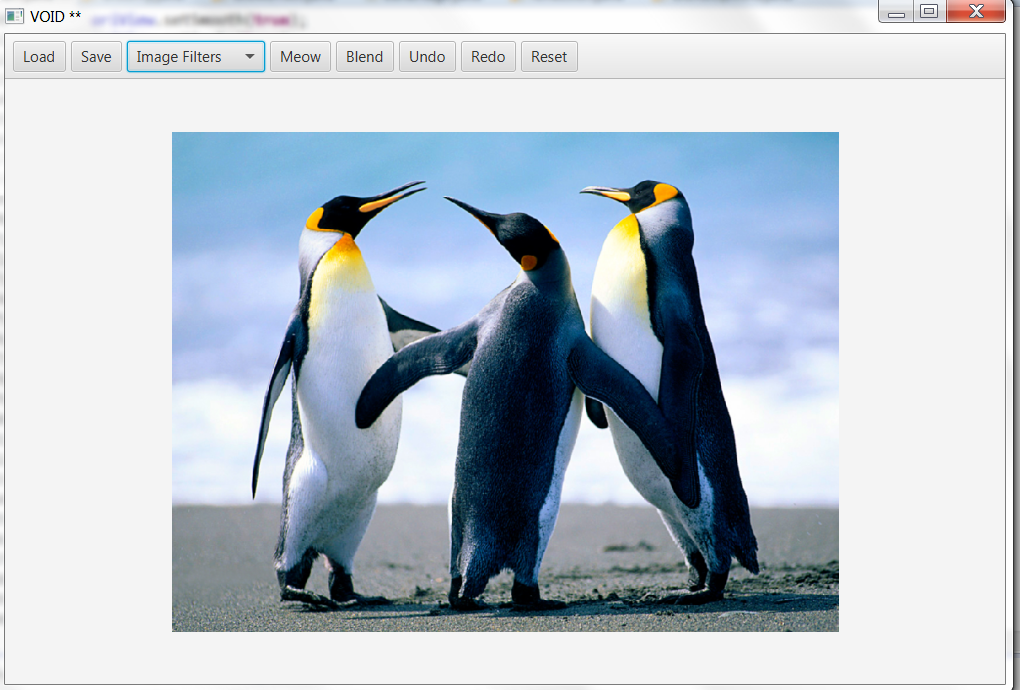Screen dimensions: 1020x690
Task: Close the VOID window
Action: click(x=976, y=11)
